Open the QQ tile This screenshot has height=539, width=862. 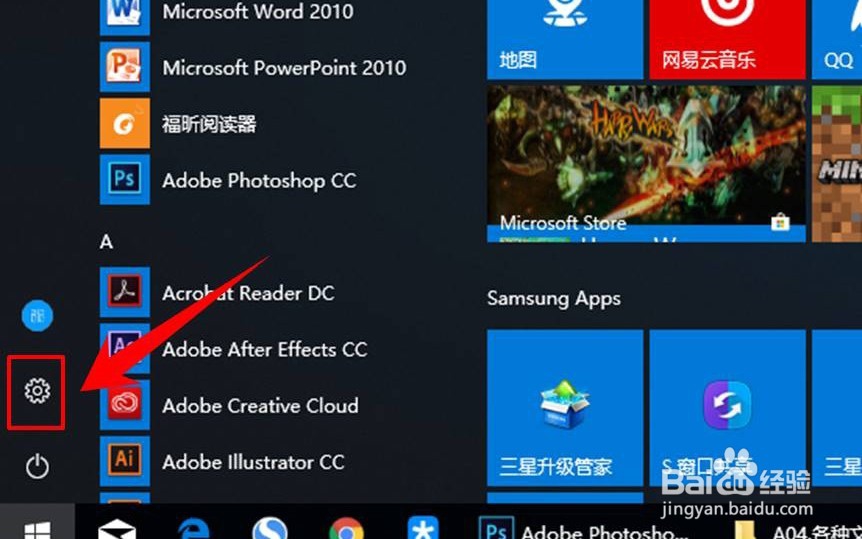coord(837,38)
